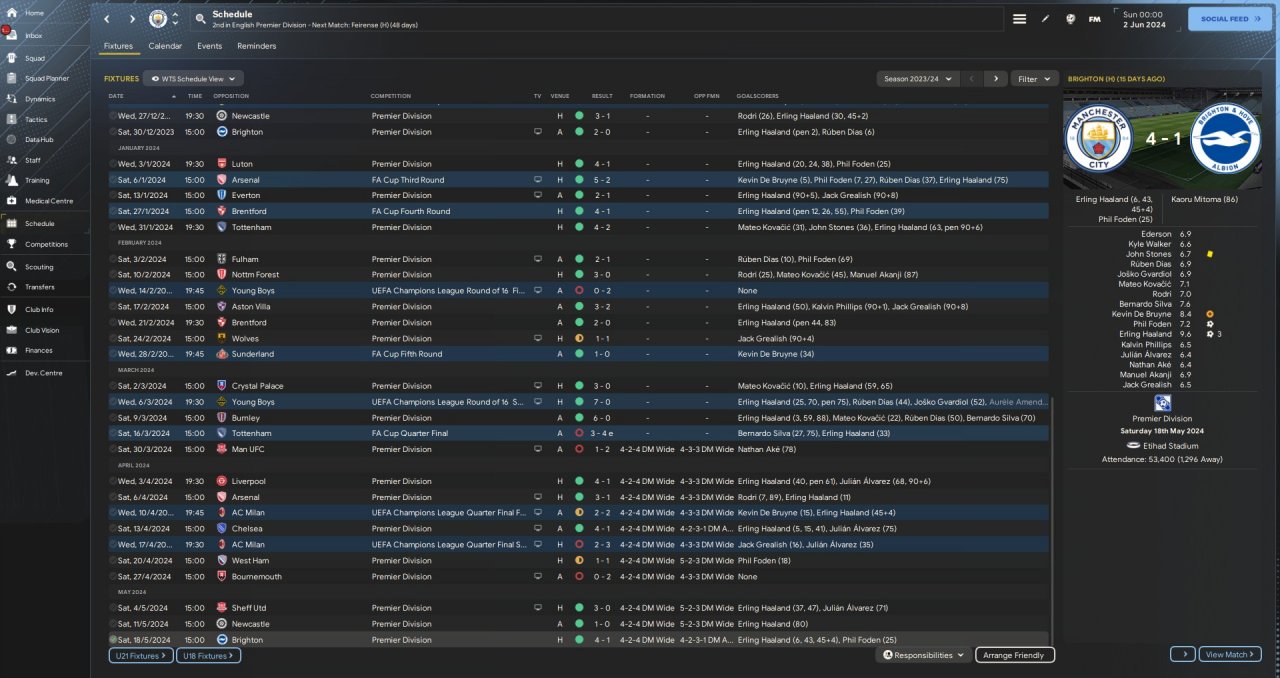Select the Sat 18/5/2024 Brighton fixture radio

[x=113, y=640]
